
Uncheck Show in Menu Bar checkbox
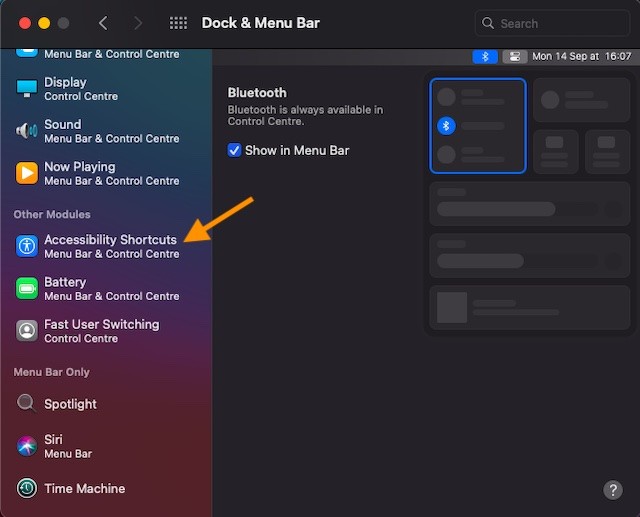234,150
